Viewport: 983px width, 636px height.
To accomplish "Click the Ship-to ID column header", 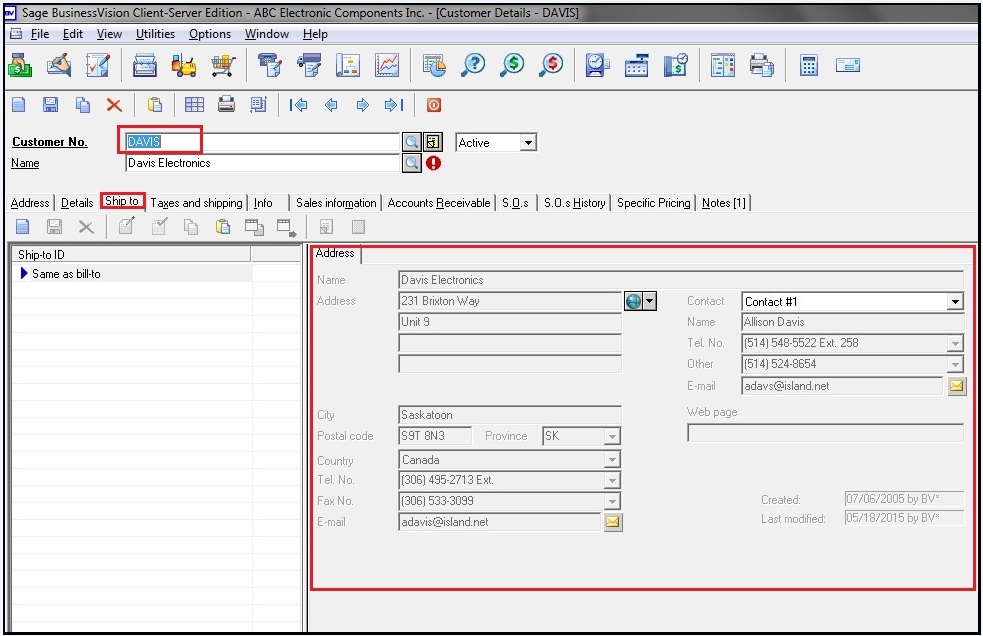I will pos(132,254).
